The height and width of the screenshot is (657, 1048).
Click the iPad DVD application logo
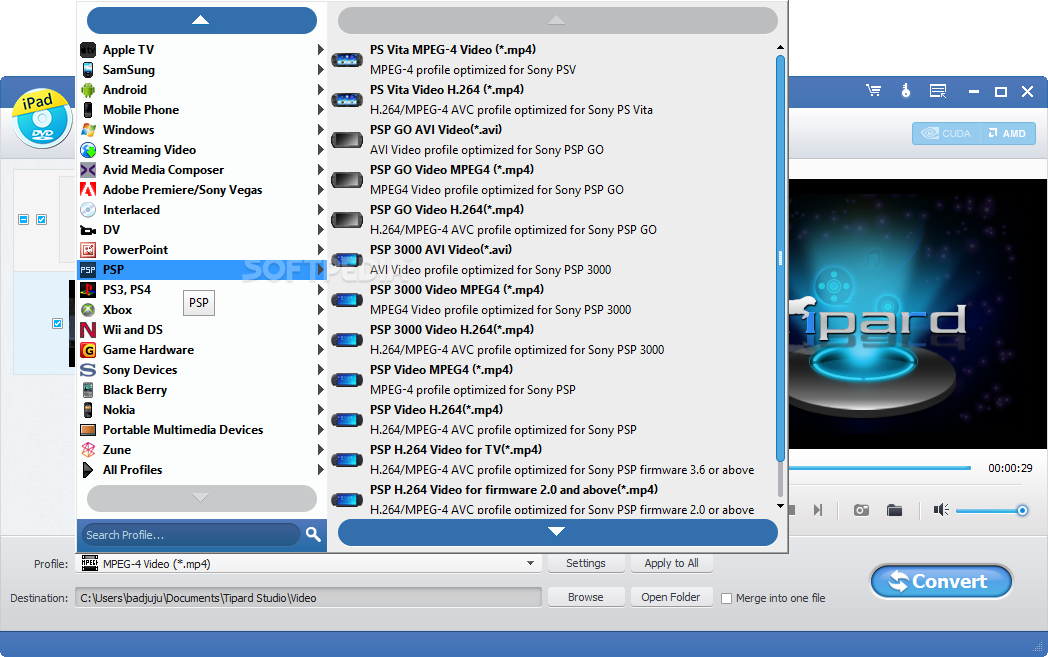pos(41,118)
